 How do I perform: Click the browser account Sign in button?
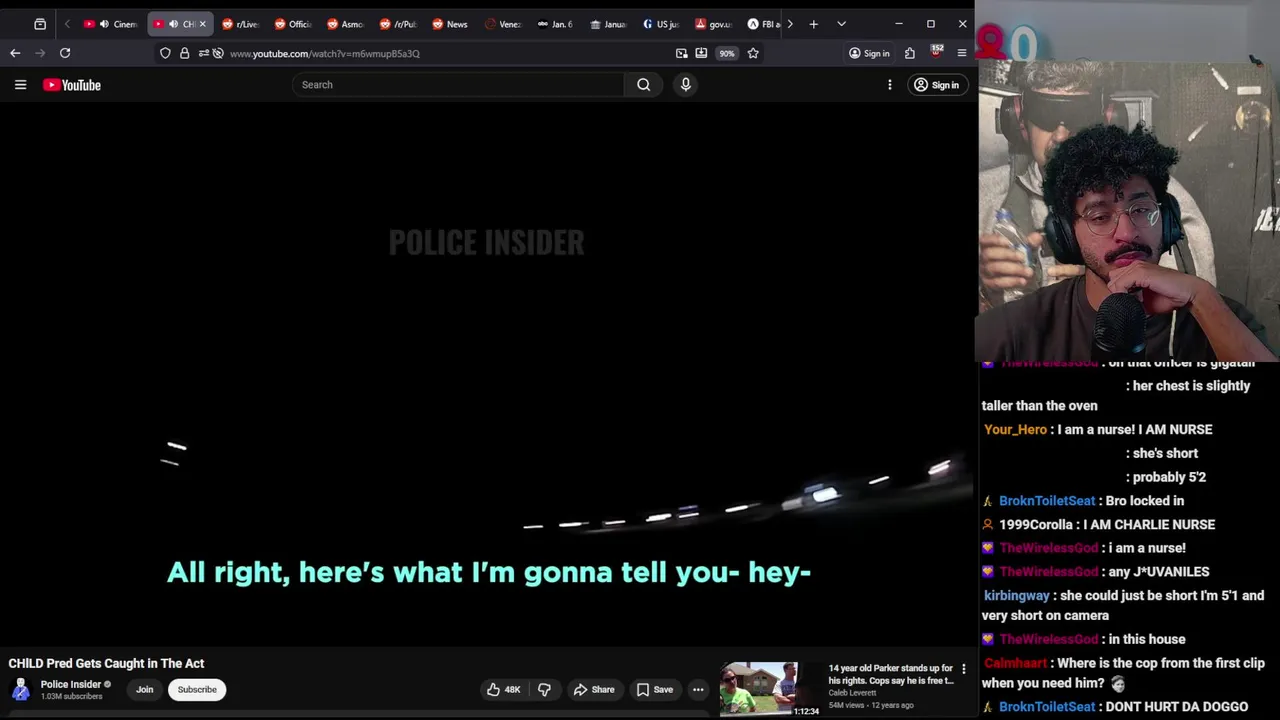coord(869,53)
